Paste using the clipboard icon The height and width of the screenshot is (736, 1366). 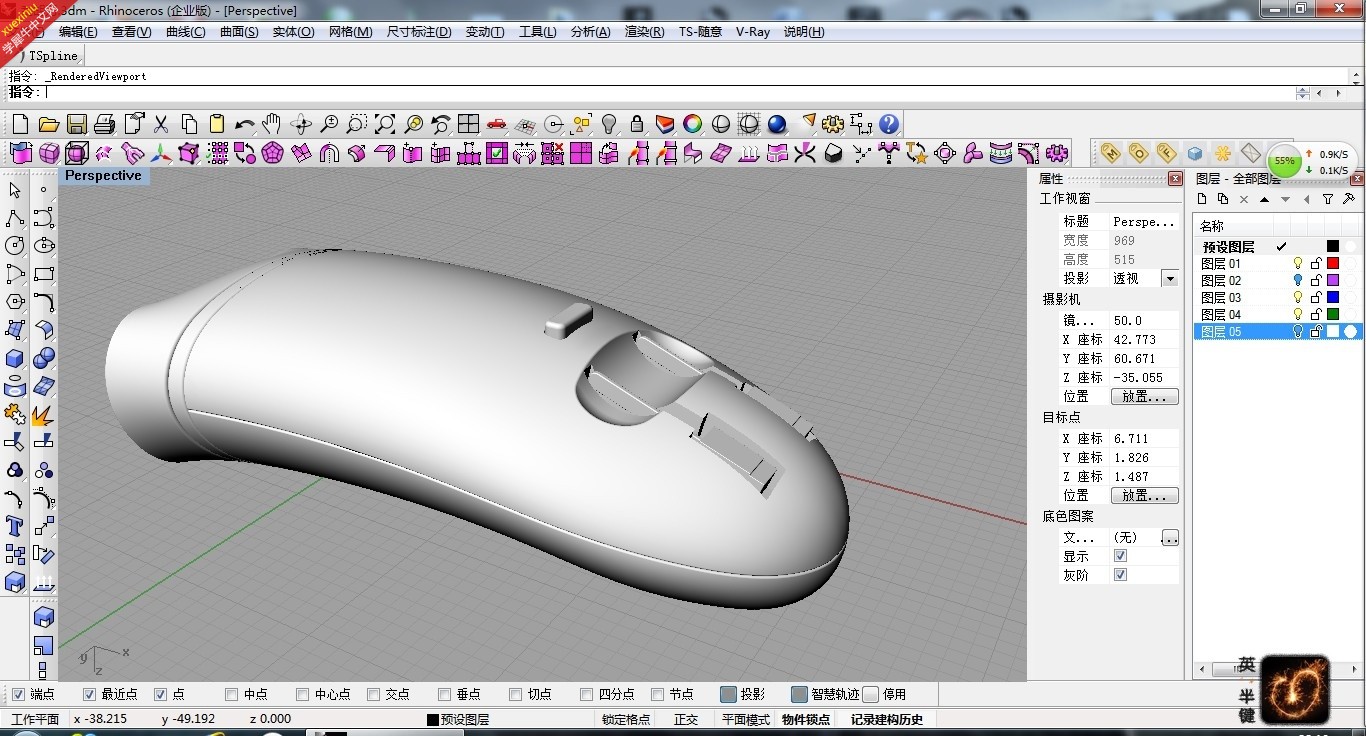[216, 124]
